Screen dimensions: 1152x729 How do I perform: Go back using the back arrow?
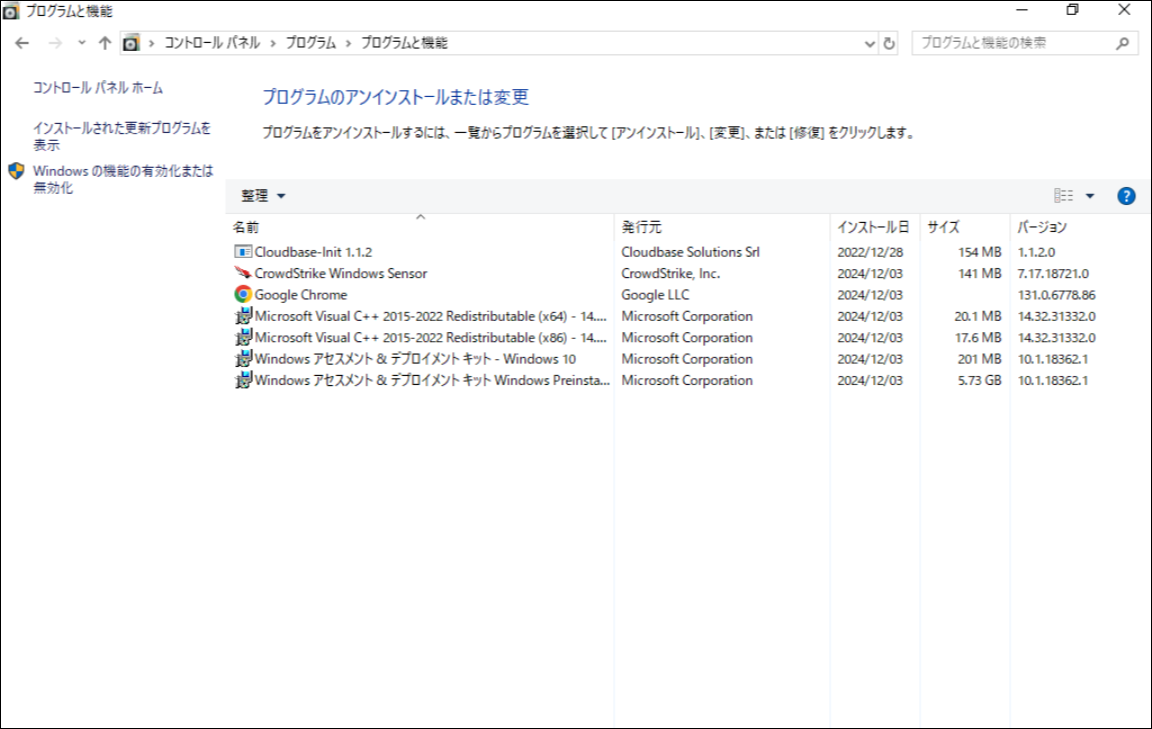22,43
